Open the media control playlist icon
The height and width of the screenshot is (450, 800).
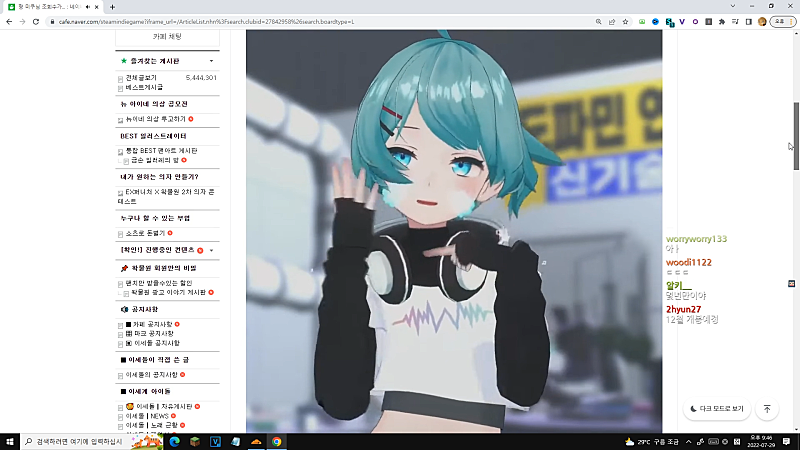point(735,22)
